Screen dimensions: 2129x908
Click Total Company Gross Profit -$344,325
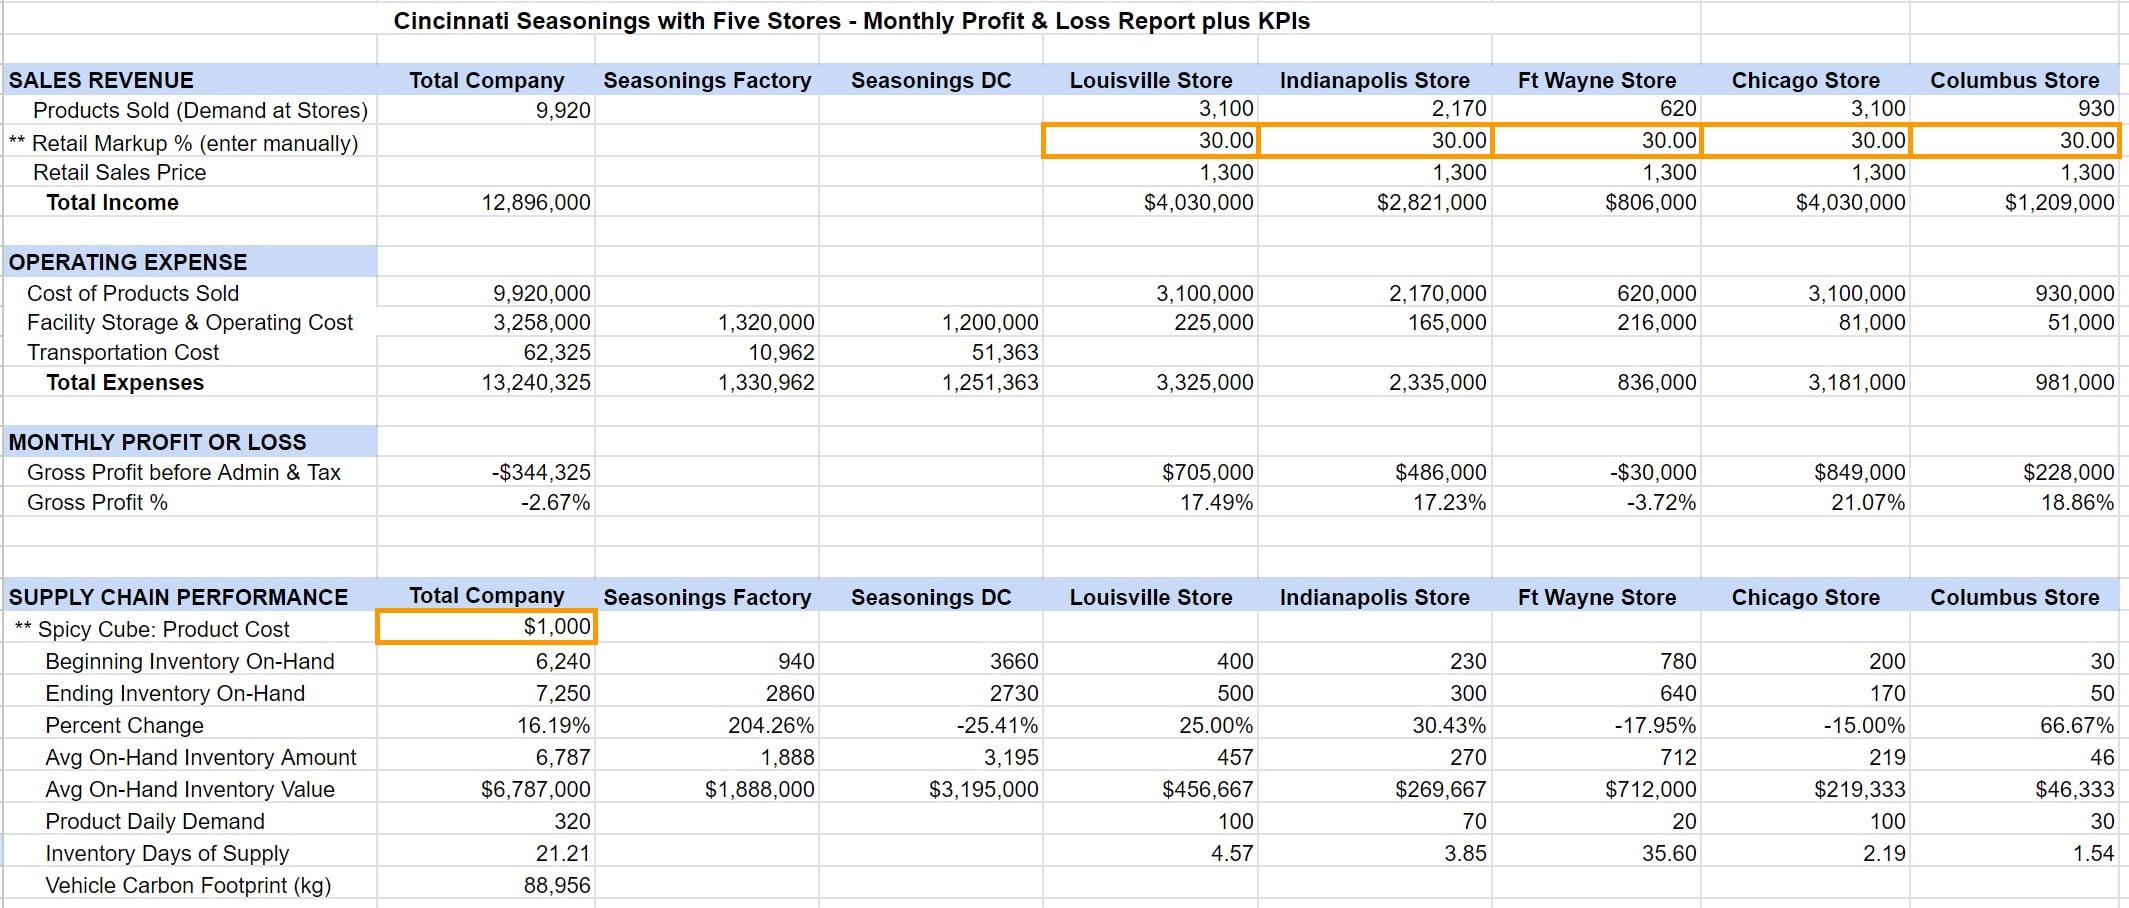coord(541,472)
